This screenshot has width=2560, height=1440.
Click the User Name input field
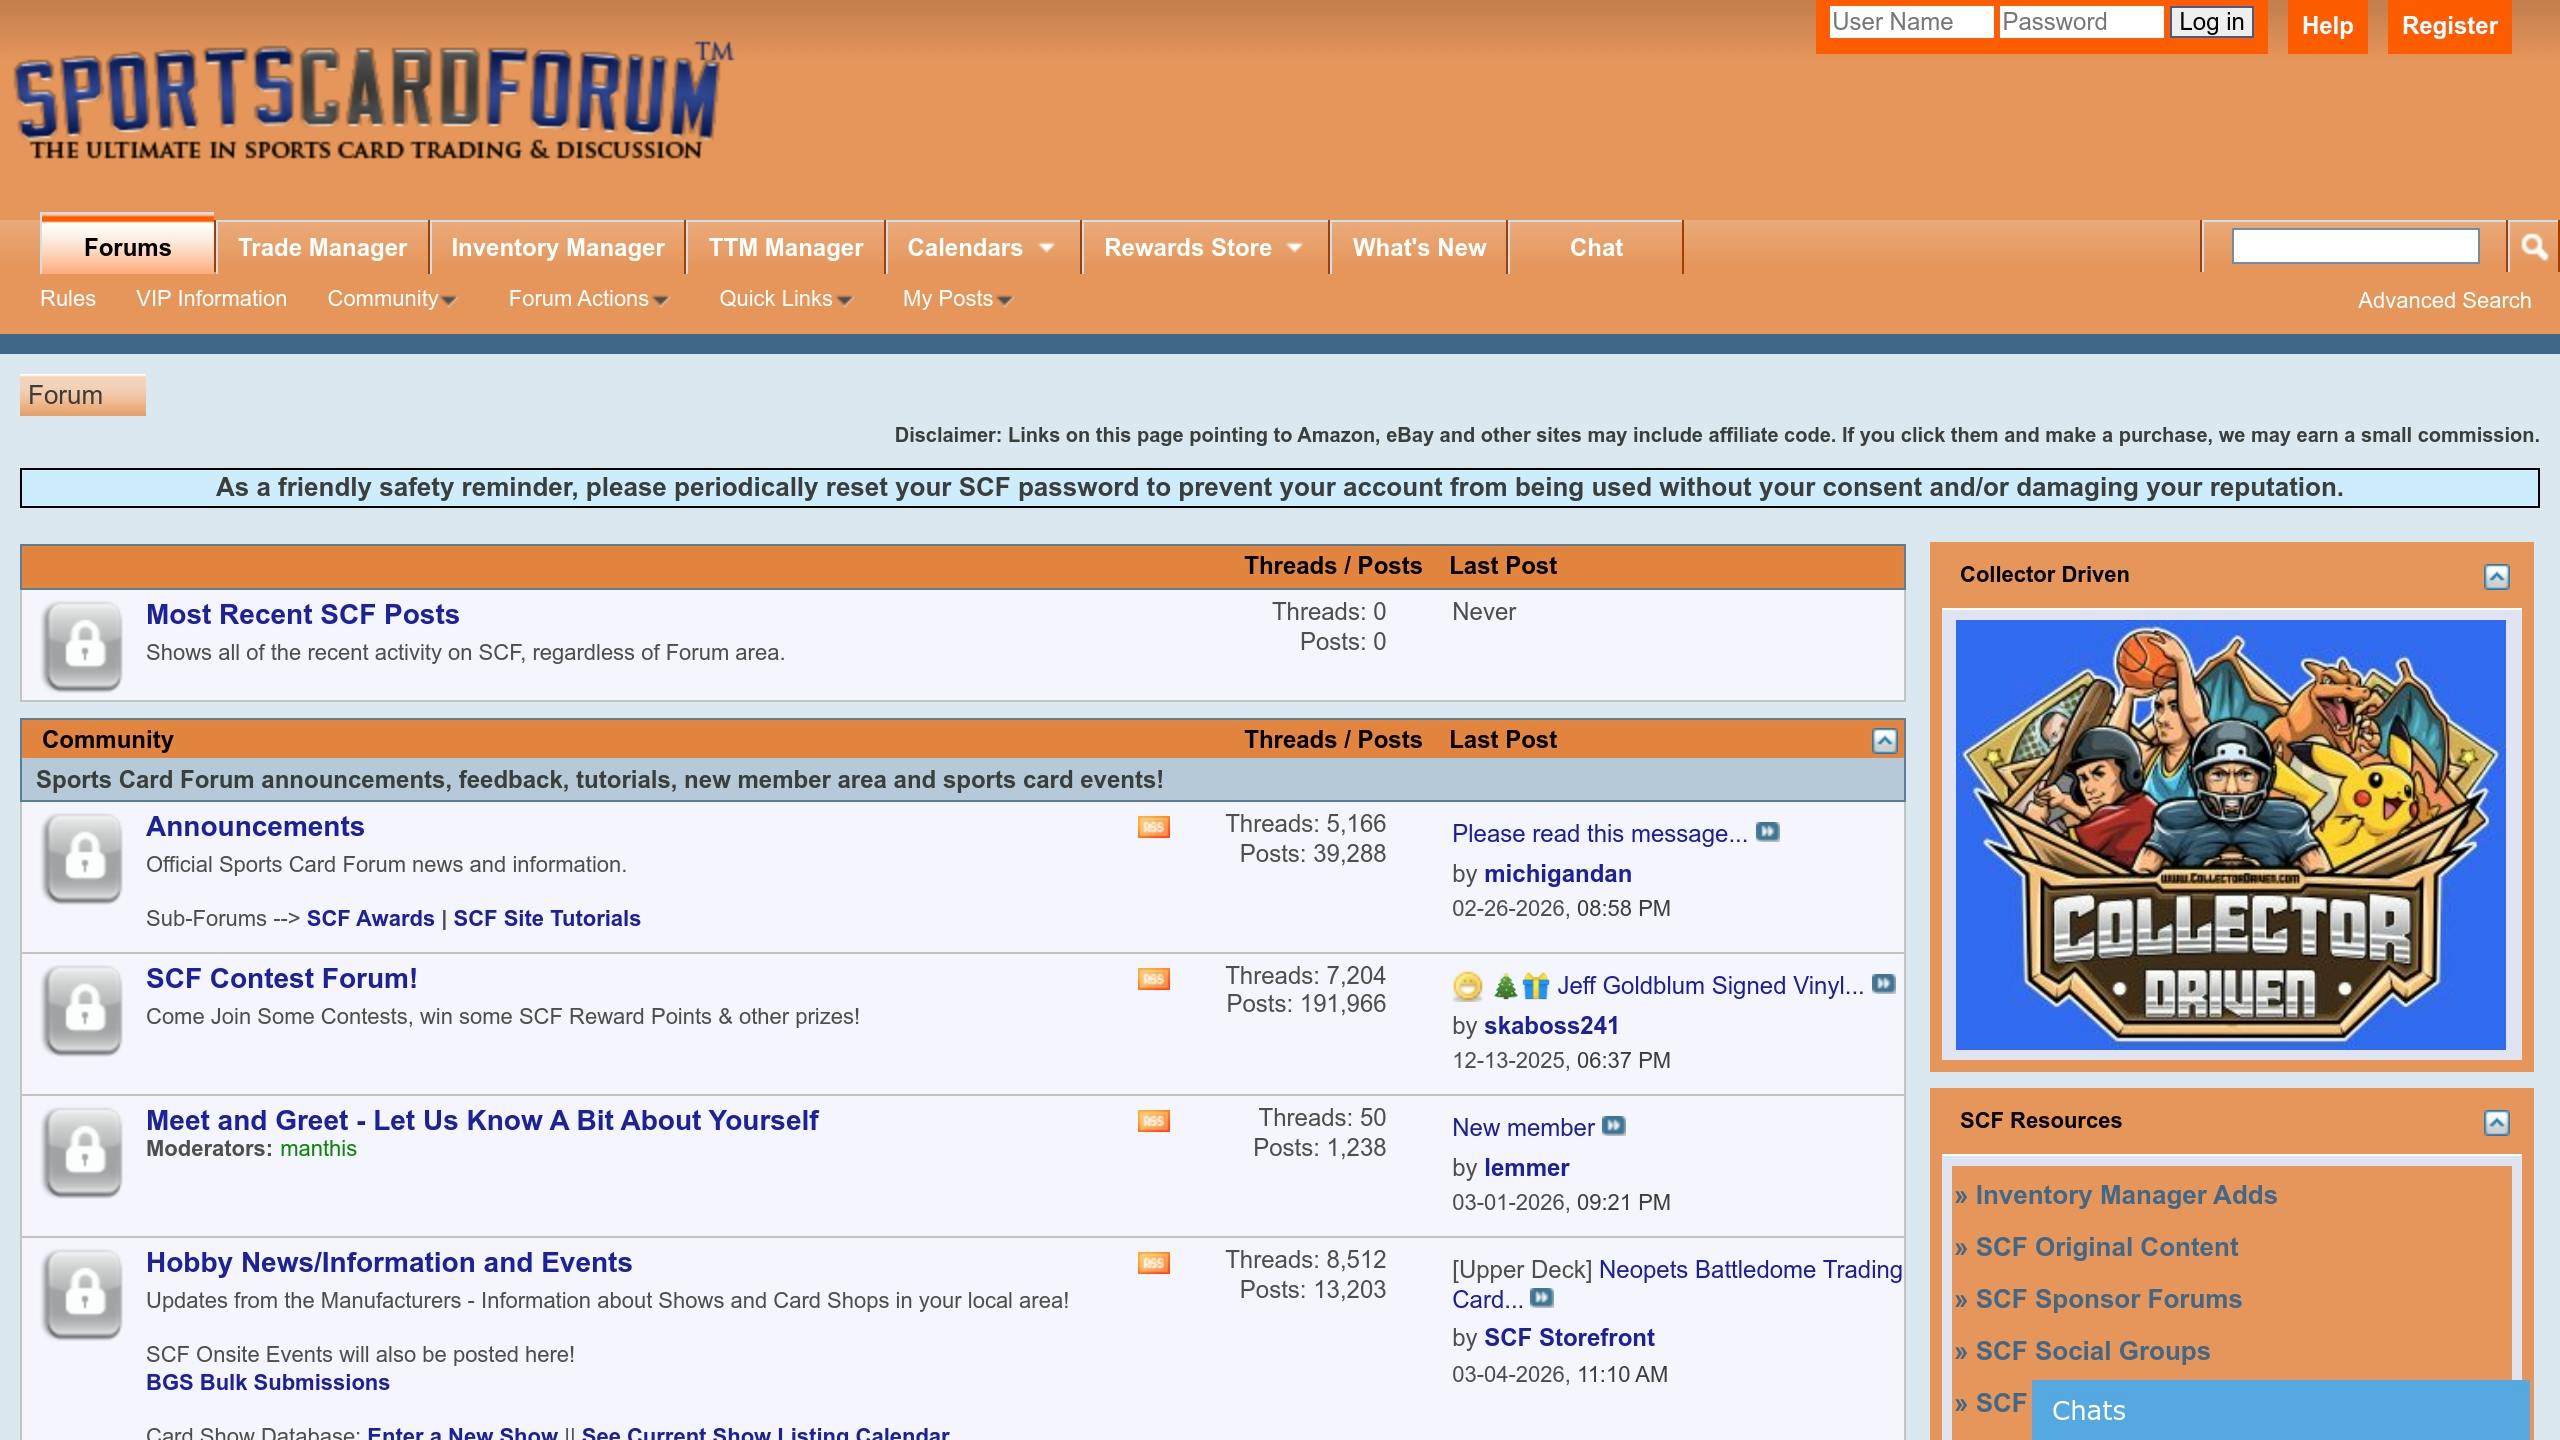tap(1910, 22)
